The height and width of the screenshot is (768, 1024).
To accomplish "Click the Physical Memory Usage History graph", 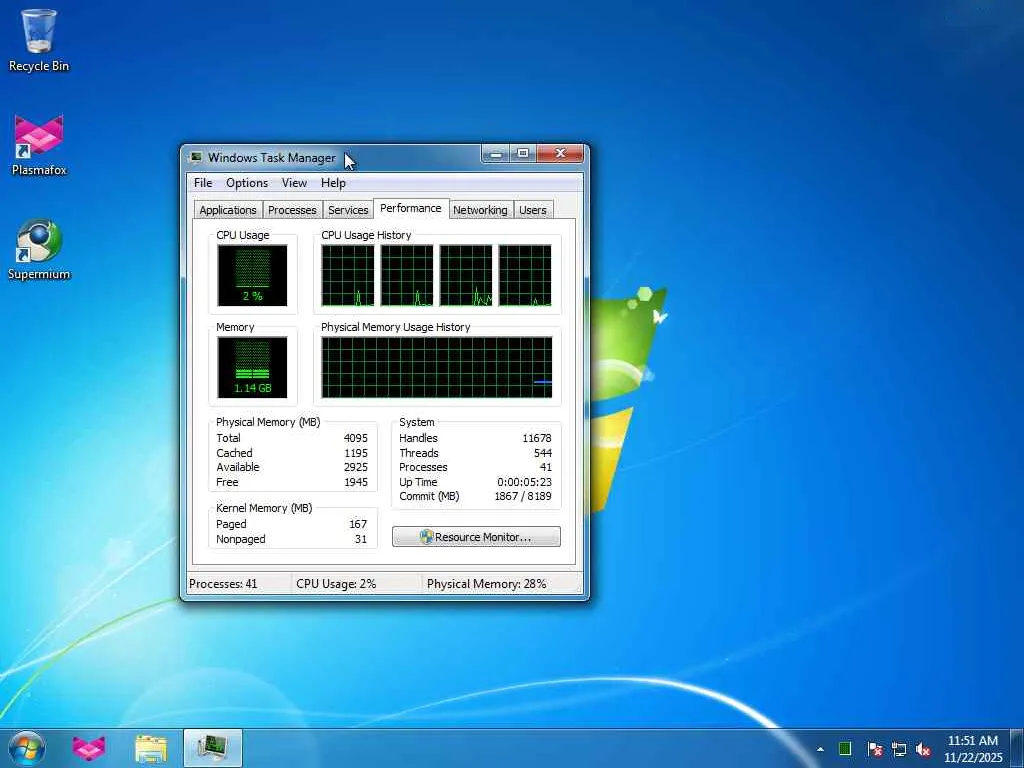I will (436, 367).
